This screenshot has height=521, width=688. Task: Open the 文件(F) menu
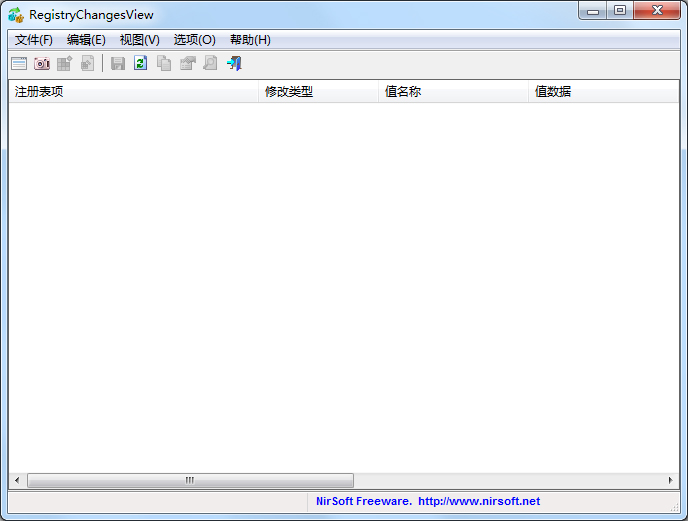coord(34,40)
